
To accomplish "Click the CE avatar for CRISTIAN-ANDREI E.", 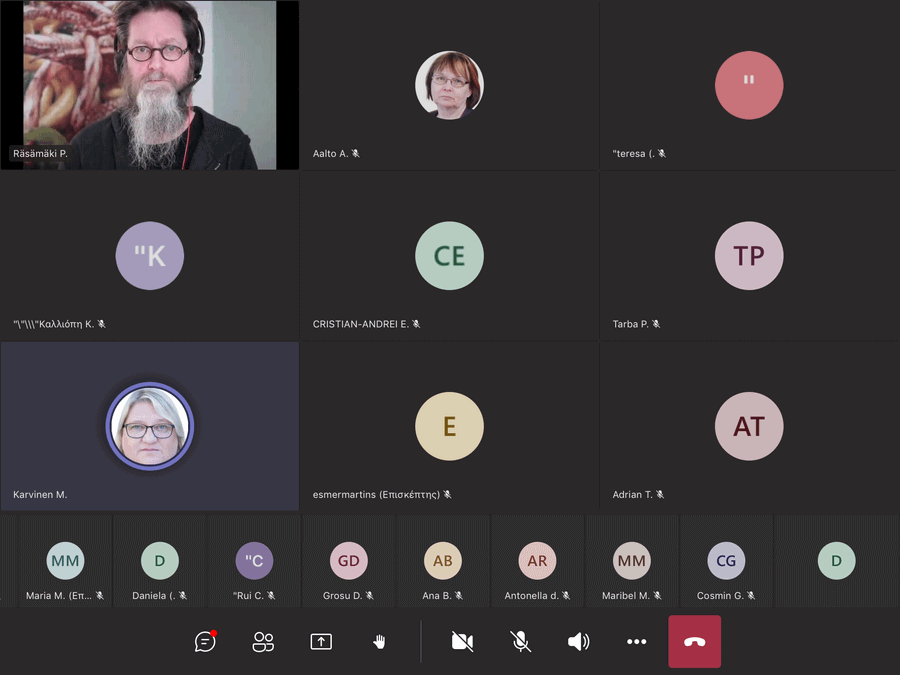I will coord(449,256).
